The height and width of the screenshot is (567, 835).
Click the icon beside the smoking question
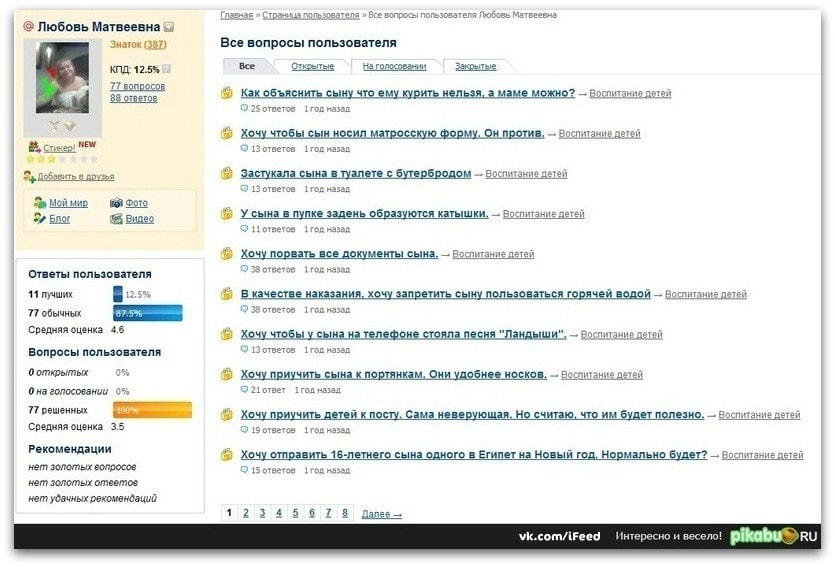coord(227,93)
